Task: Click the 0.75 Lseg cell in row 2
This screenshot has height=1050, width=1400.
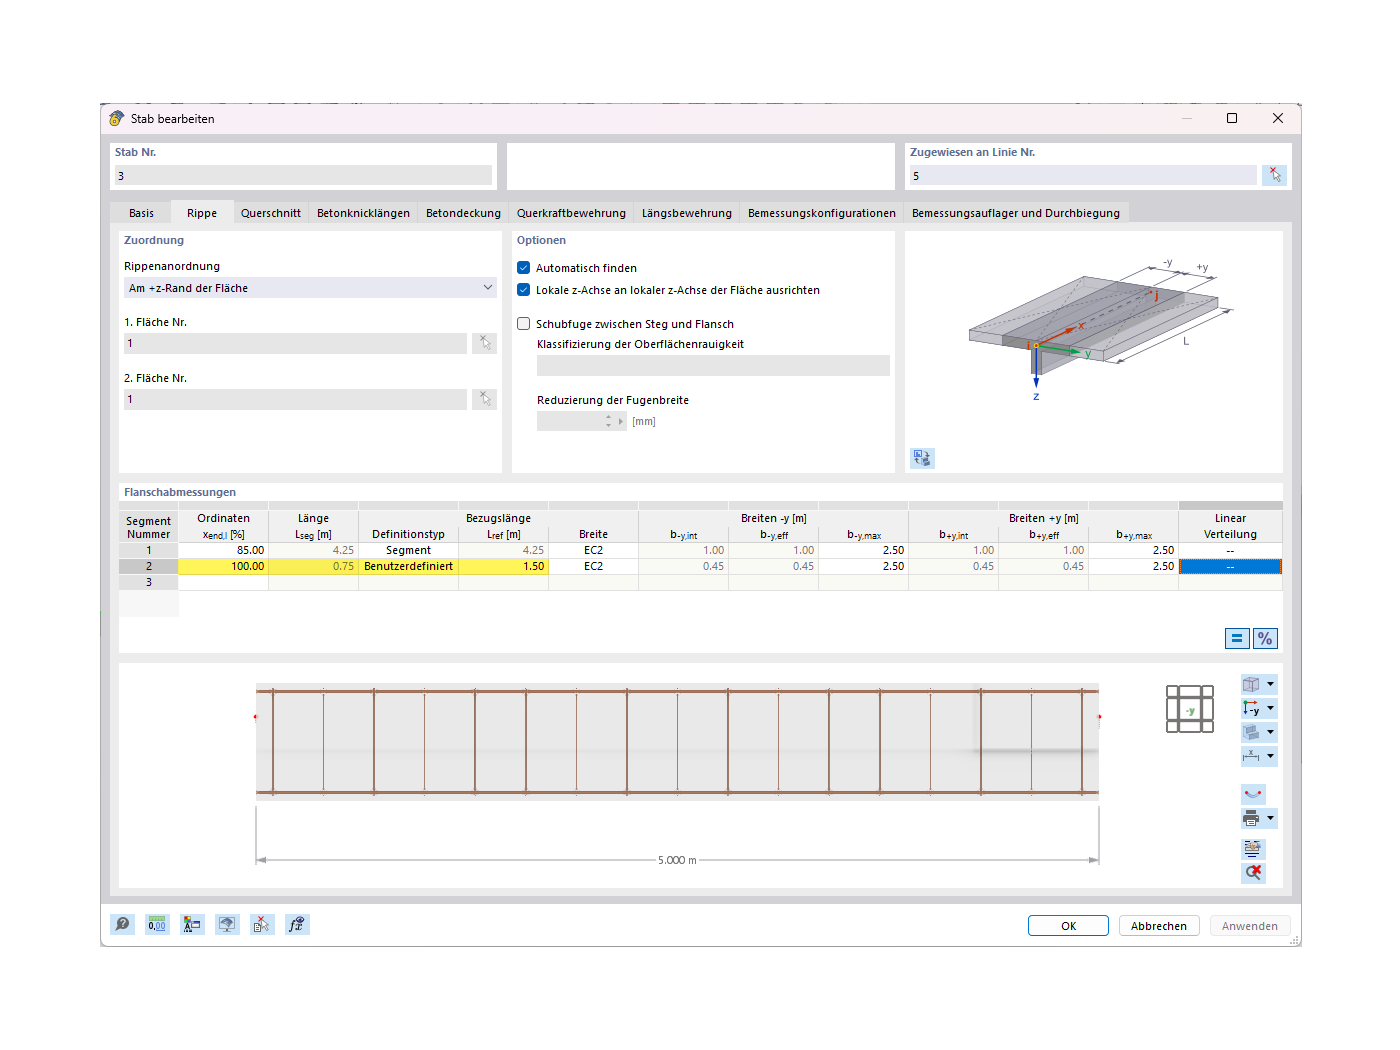Action: tap(313, 566)
